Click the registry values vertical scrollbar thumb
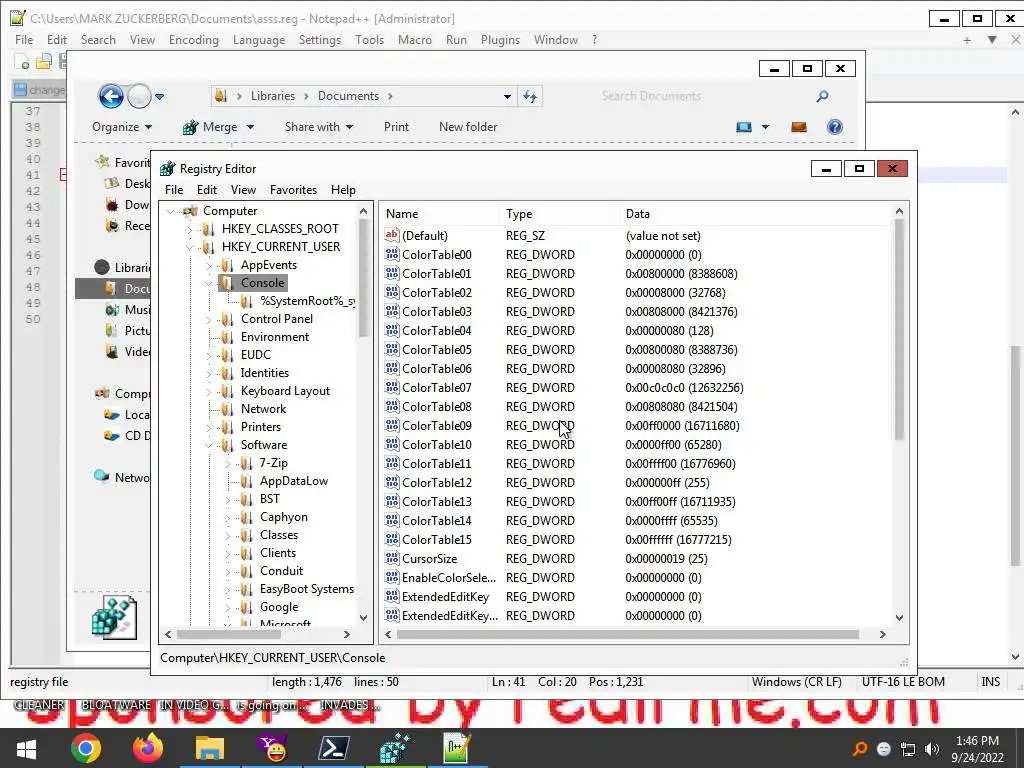 (x=899, y=329)
